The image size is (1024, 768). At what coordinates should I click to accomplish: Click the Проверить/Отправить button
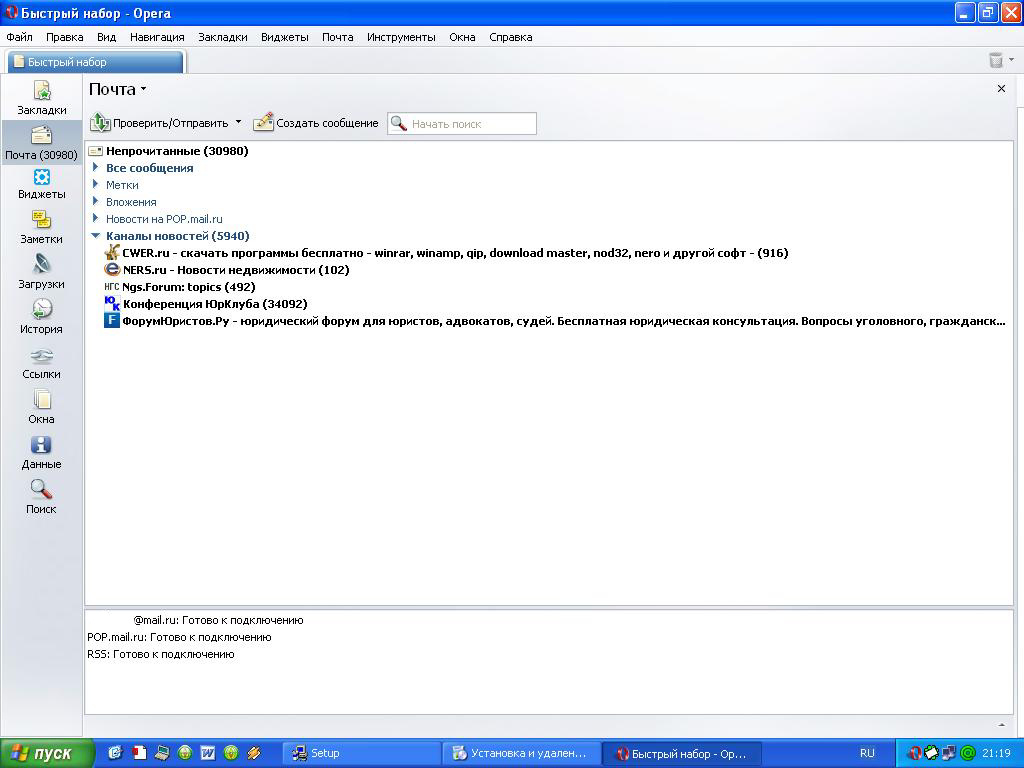159,123
